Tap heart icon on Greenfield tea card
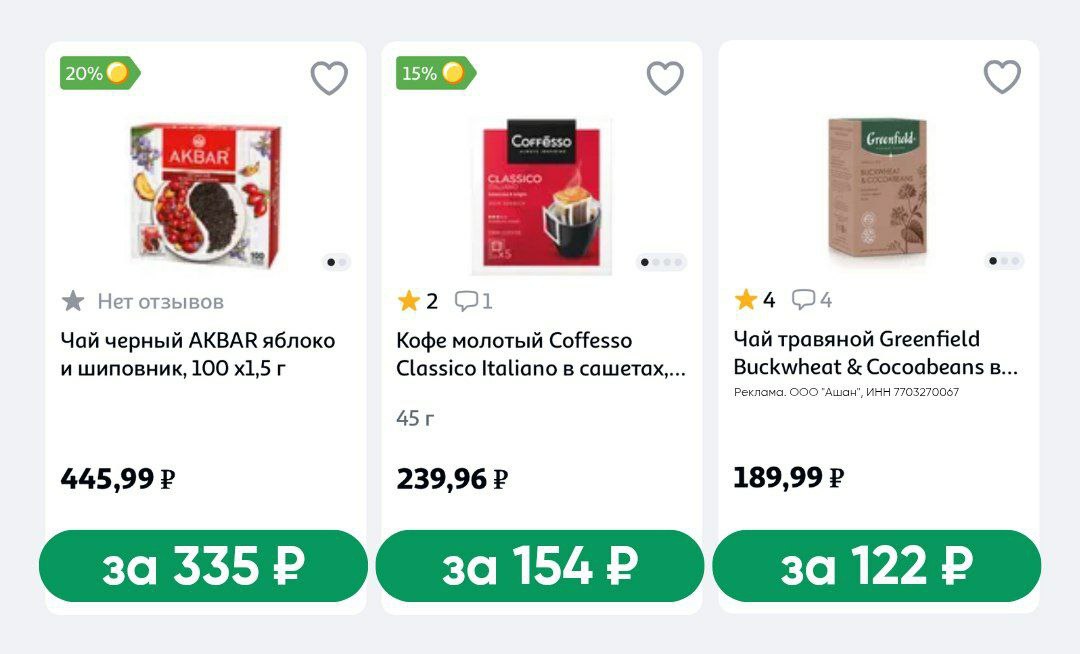Screen dimensions: 1080x654 point(1002,77)
